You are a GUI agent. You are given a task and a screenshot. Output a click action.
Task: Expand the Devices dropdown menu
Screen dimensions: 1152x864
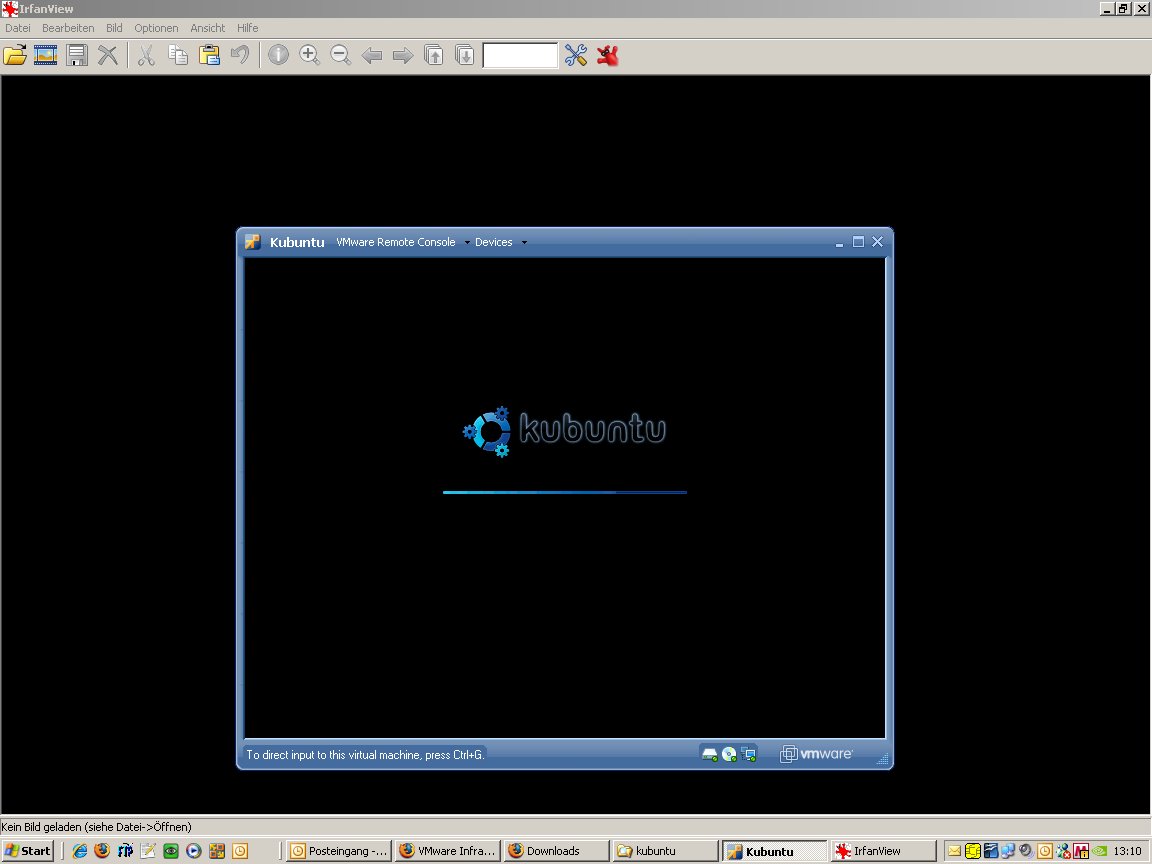[x=500, y=242]
